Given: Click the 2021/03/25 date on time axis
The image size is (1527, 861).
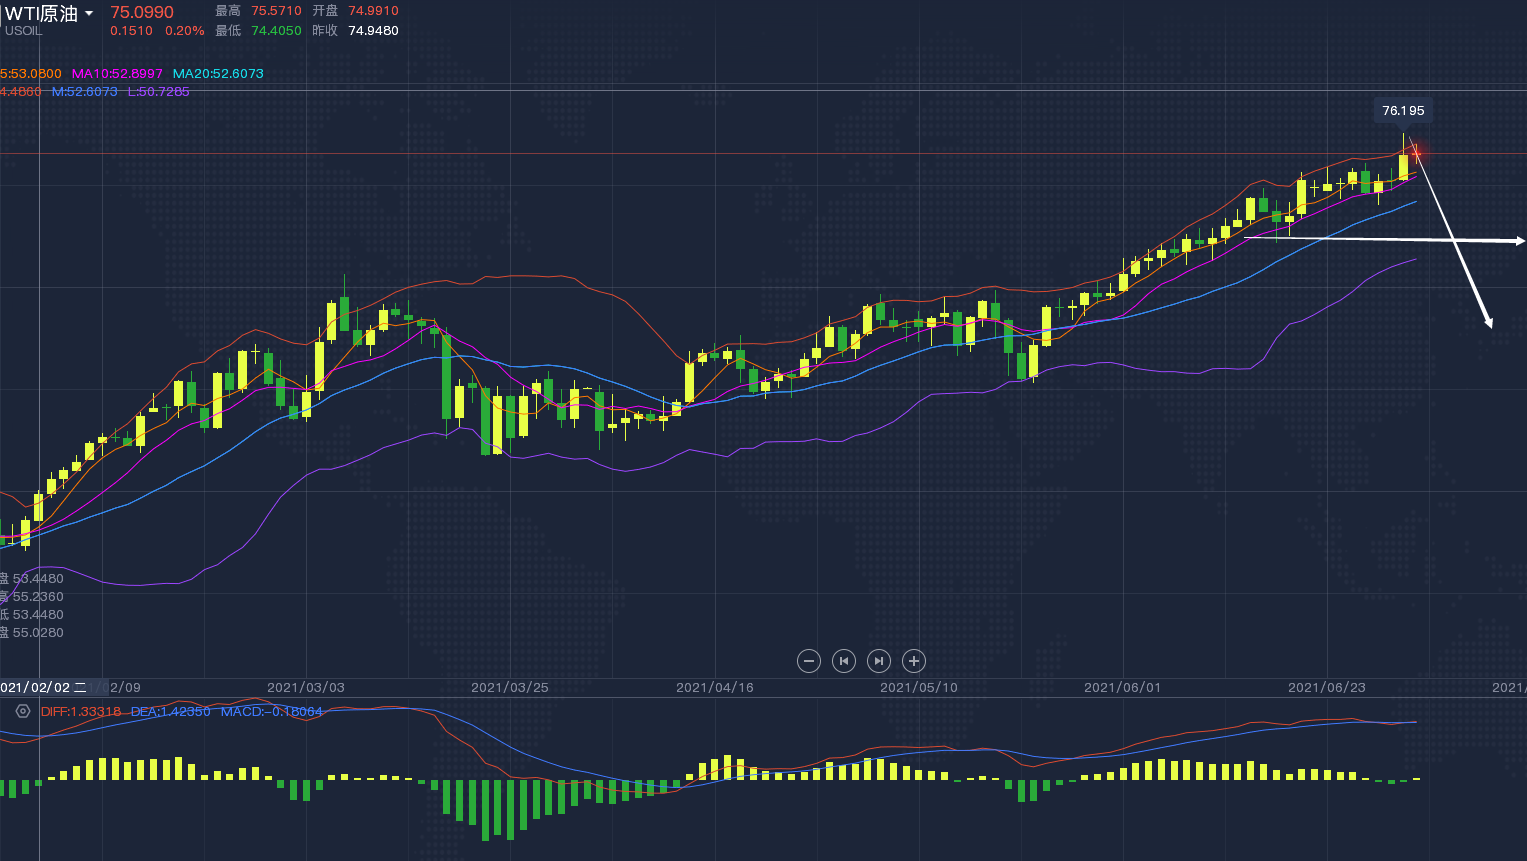Looking at the screenshot, I should 510,687.
